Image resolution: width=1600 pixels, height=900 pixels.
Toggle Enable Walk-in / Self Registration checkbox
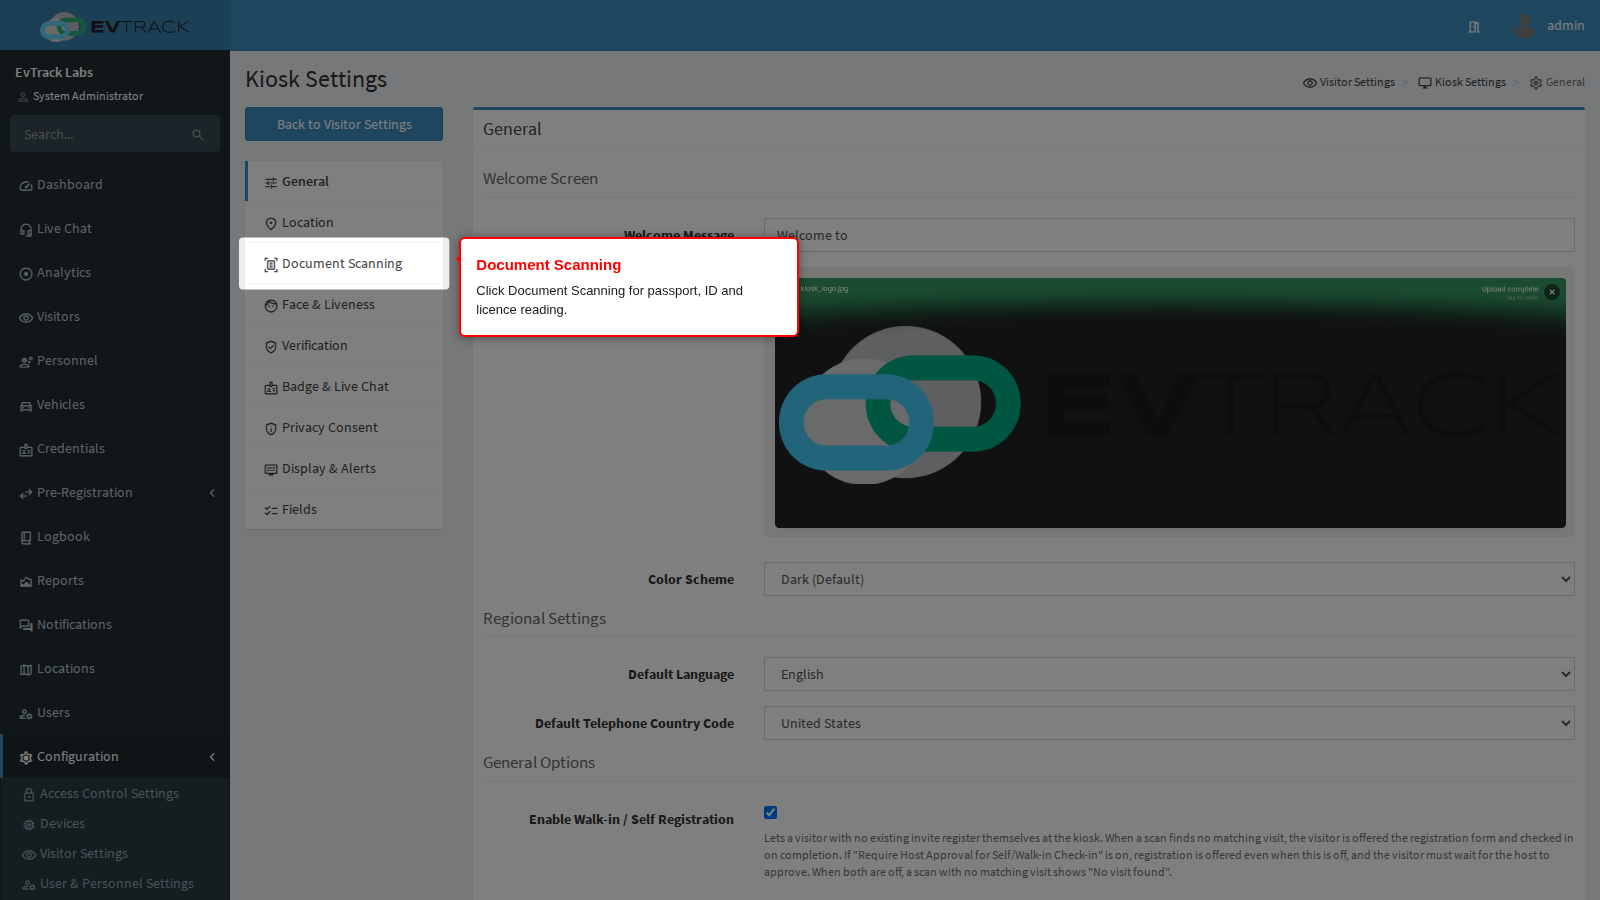click(x=771, y=813)
